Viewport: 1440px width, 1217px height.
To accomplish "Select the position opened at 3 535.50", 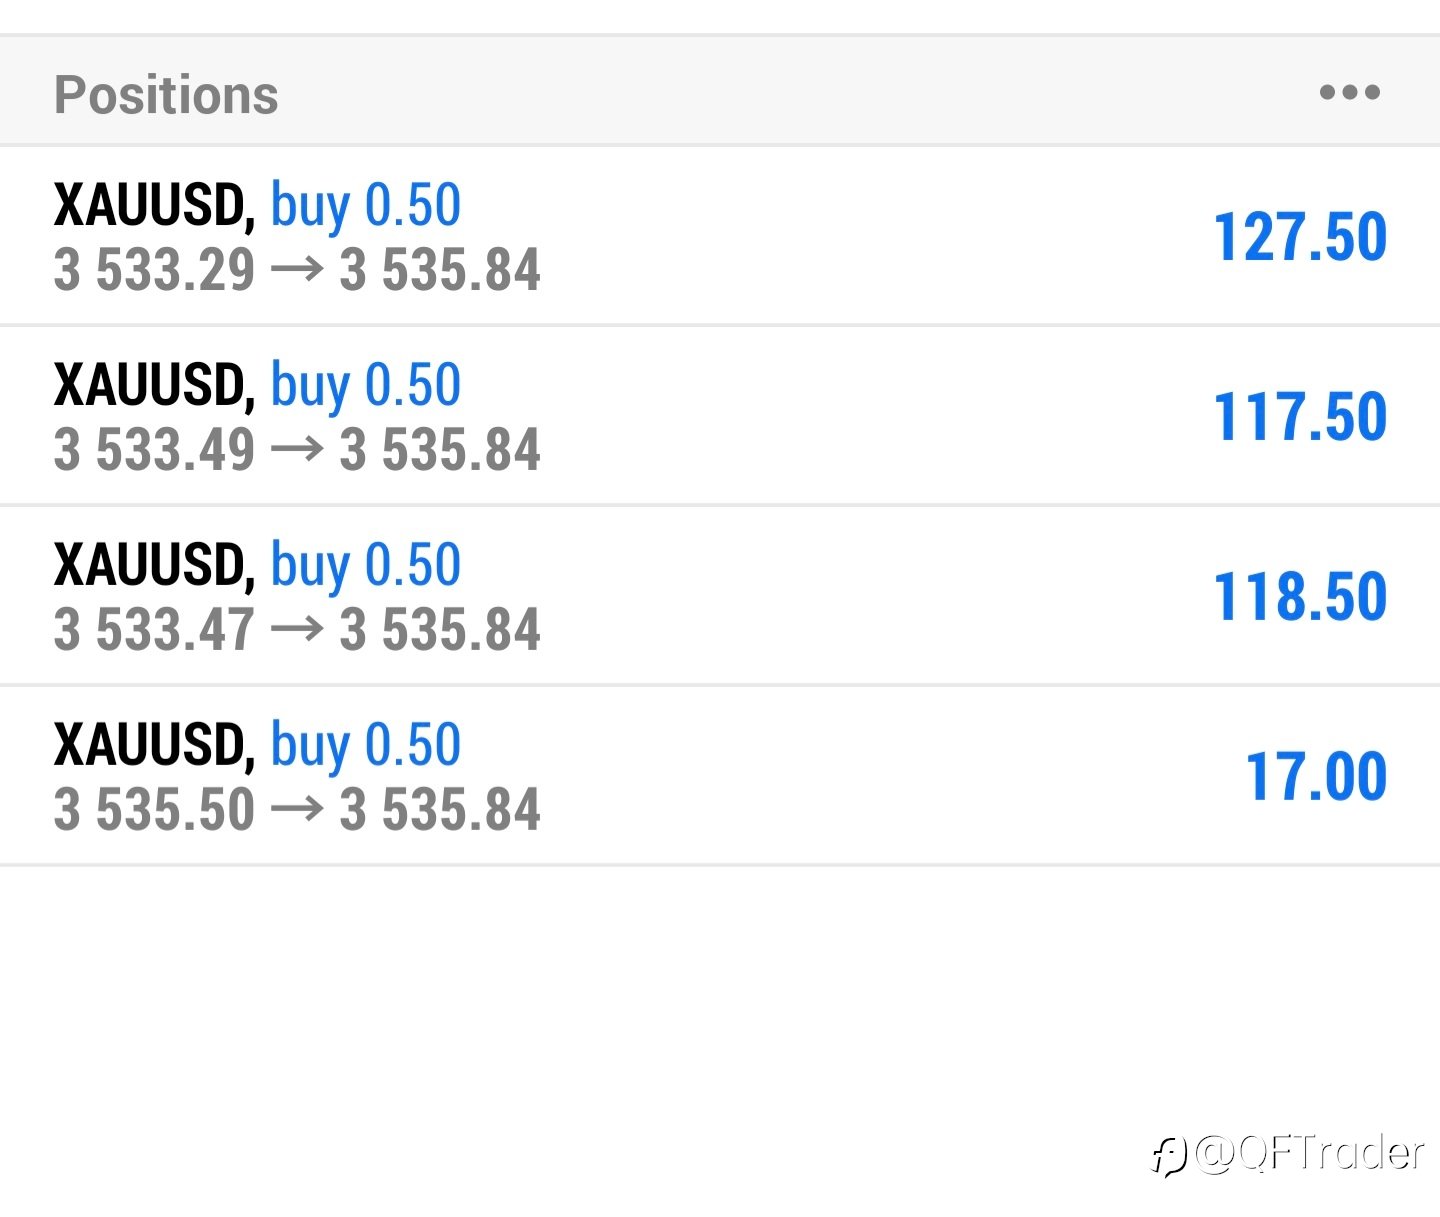I will tap(720, 776).
